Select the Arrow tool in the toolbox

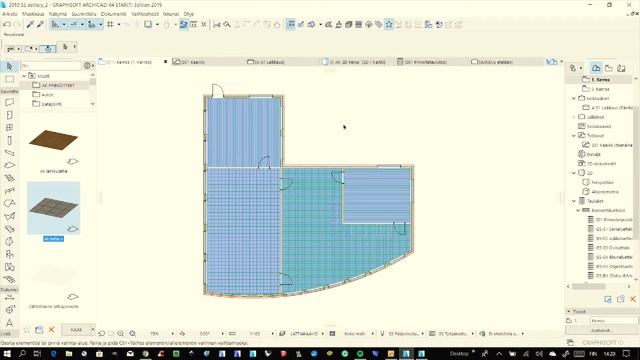(x=9, y=66)
